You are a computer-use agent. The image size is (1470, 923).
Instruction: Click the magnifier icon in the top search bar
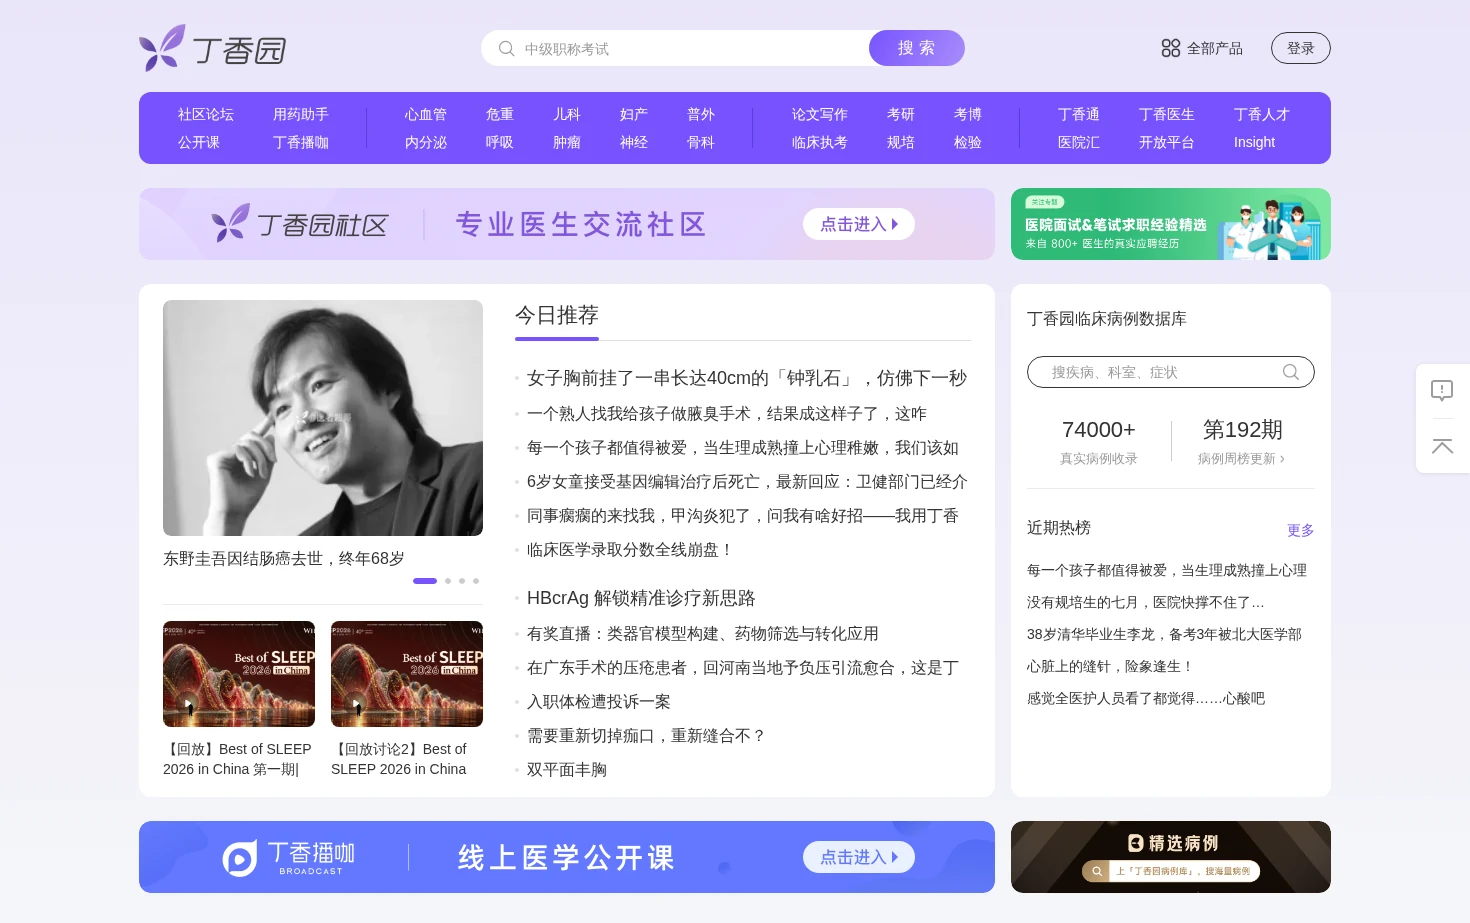(506, 48)
